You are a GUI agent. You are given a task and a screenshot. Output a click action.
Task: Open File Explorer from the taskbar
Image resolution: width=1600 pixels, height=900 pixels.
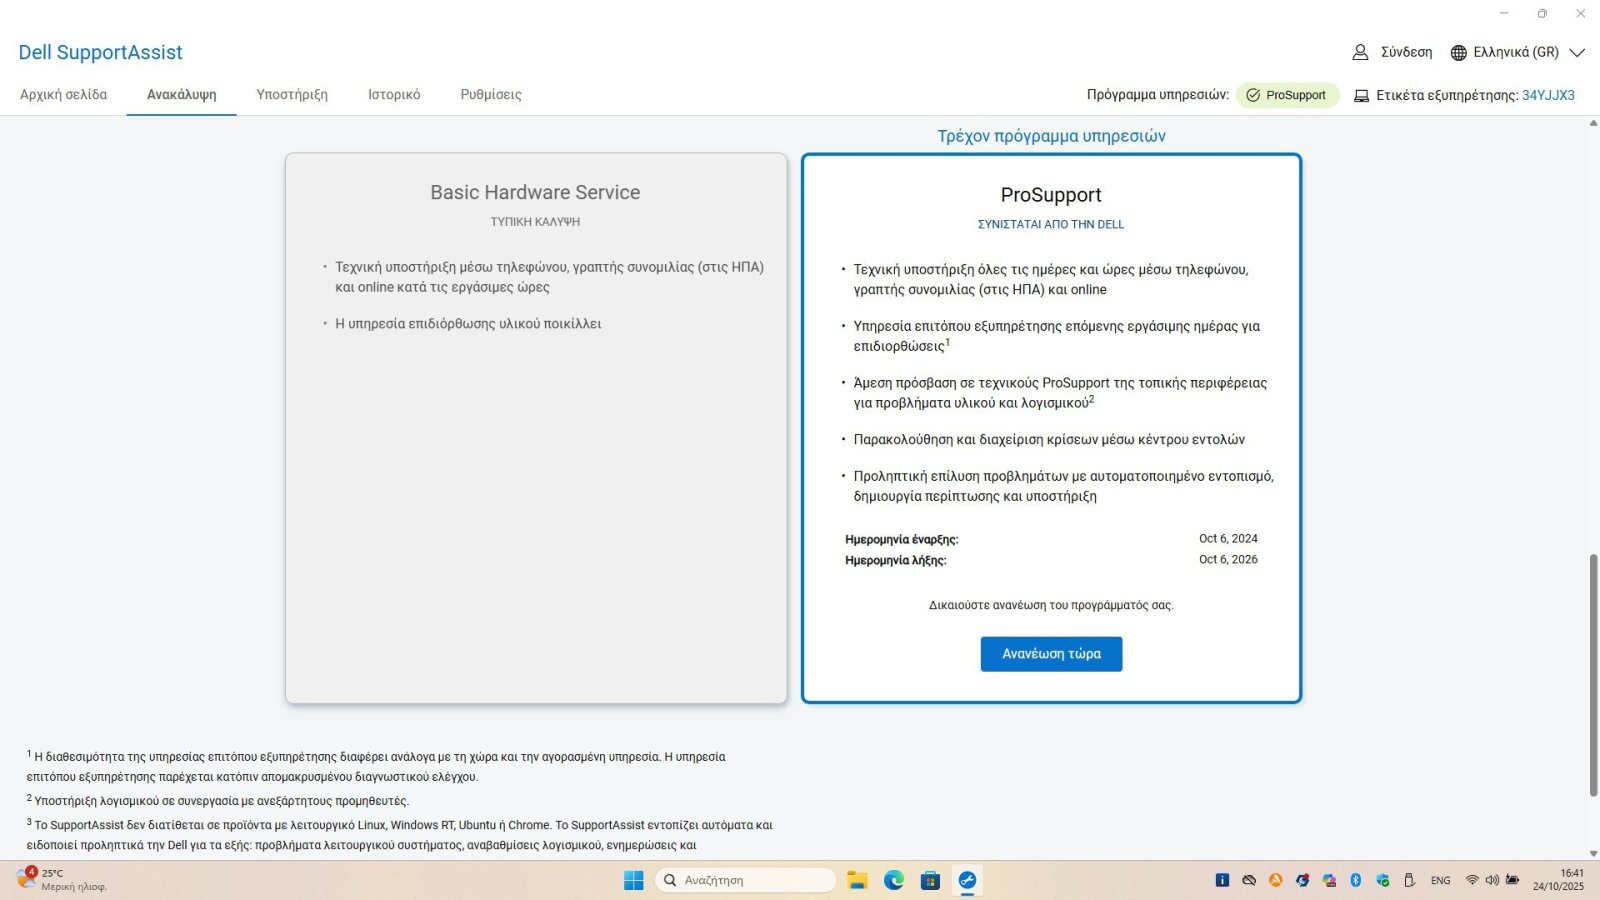click(x=857, y=880)
